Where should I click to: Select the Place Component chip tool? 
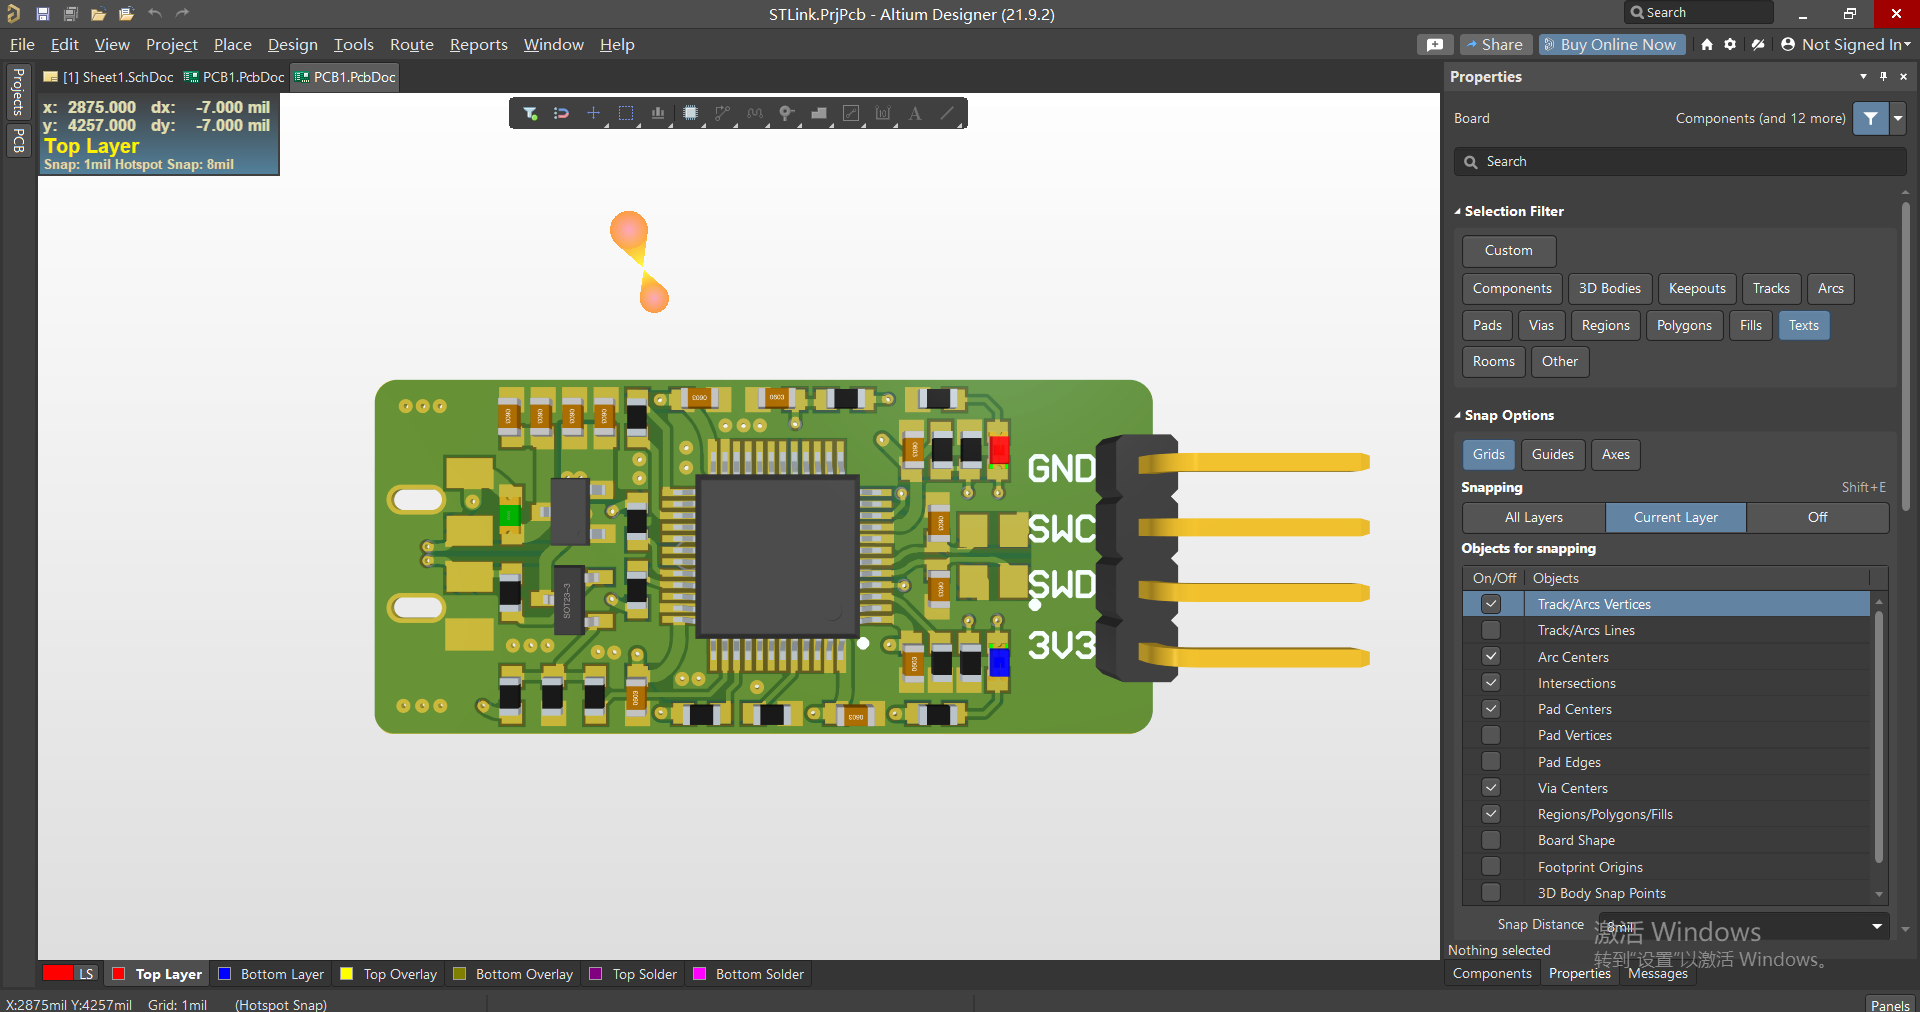690,114
